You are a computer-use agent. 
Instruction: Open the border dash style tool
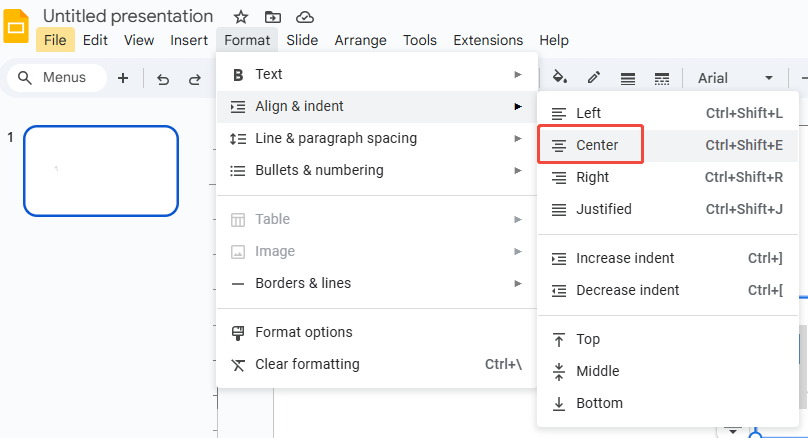tap(661, 78)
